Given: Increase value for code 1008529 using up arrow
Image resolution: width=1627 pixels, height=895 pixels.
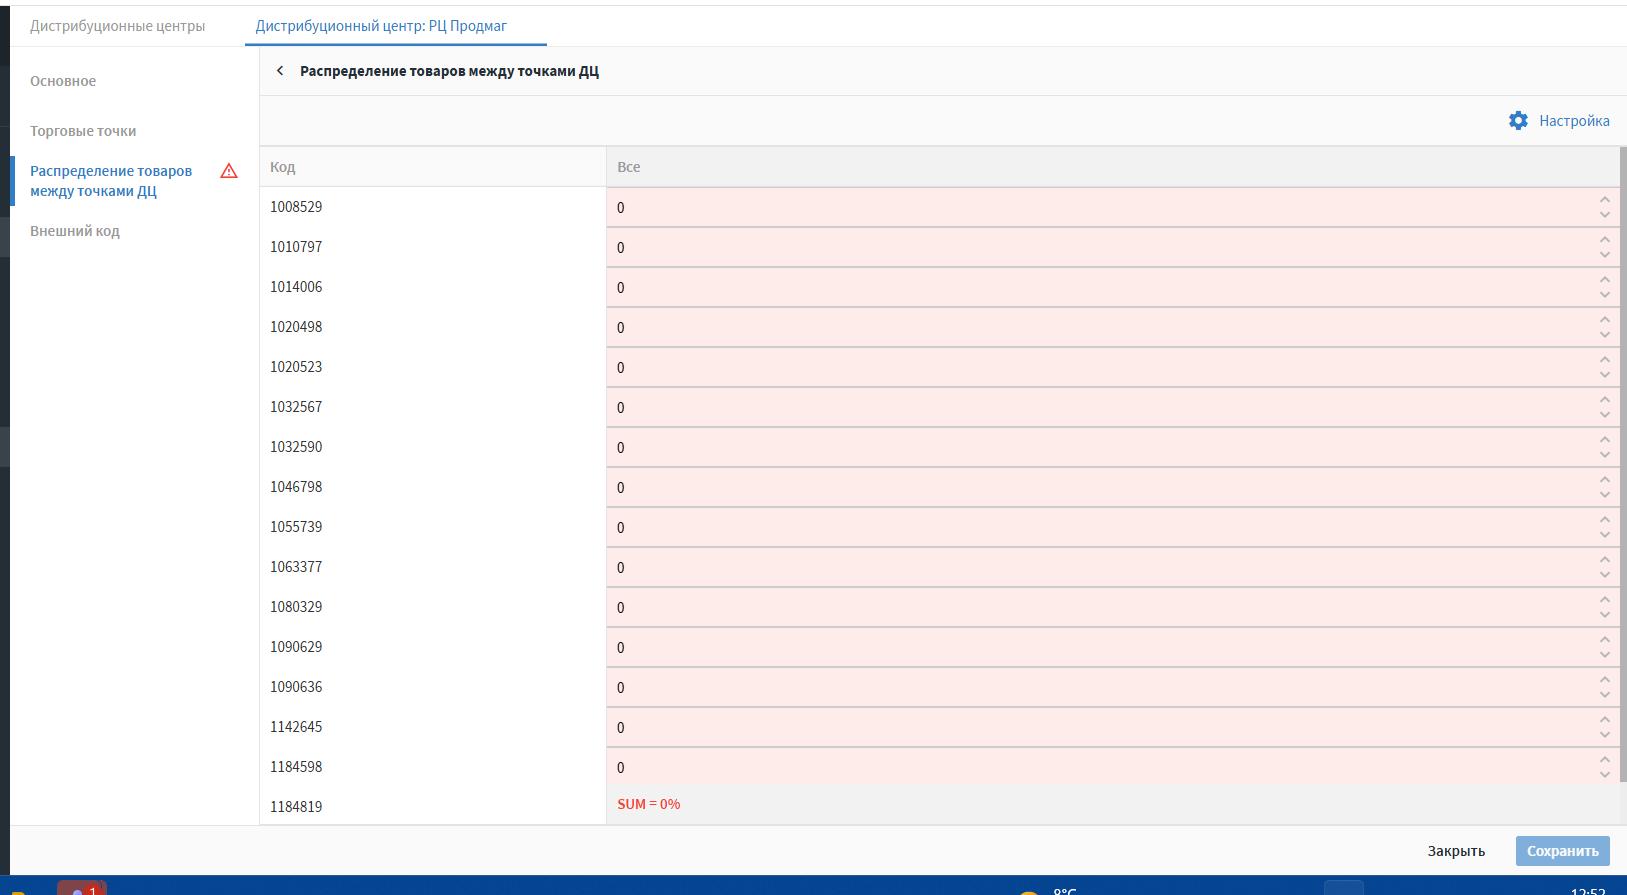Looking at the screenshot, I should 1604,201.
